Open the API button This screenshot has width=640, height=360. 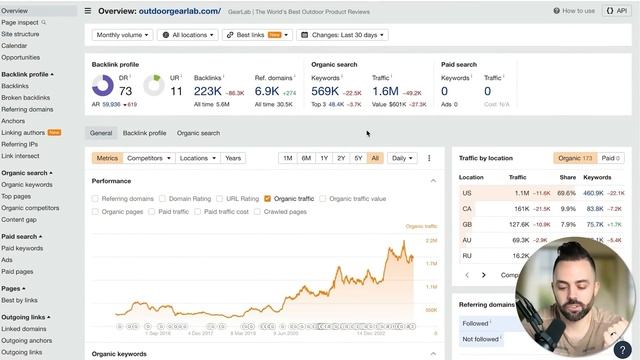617,11
